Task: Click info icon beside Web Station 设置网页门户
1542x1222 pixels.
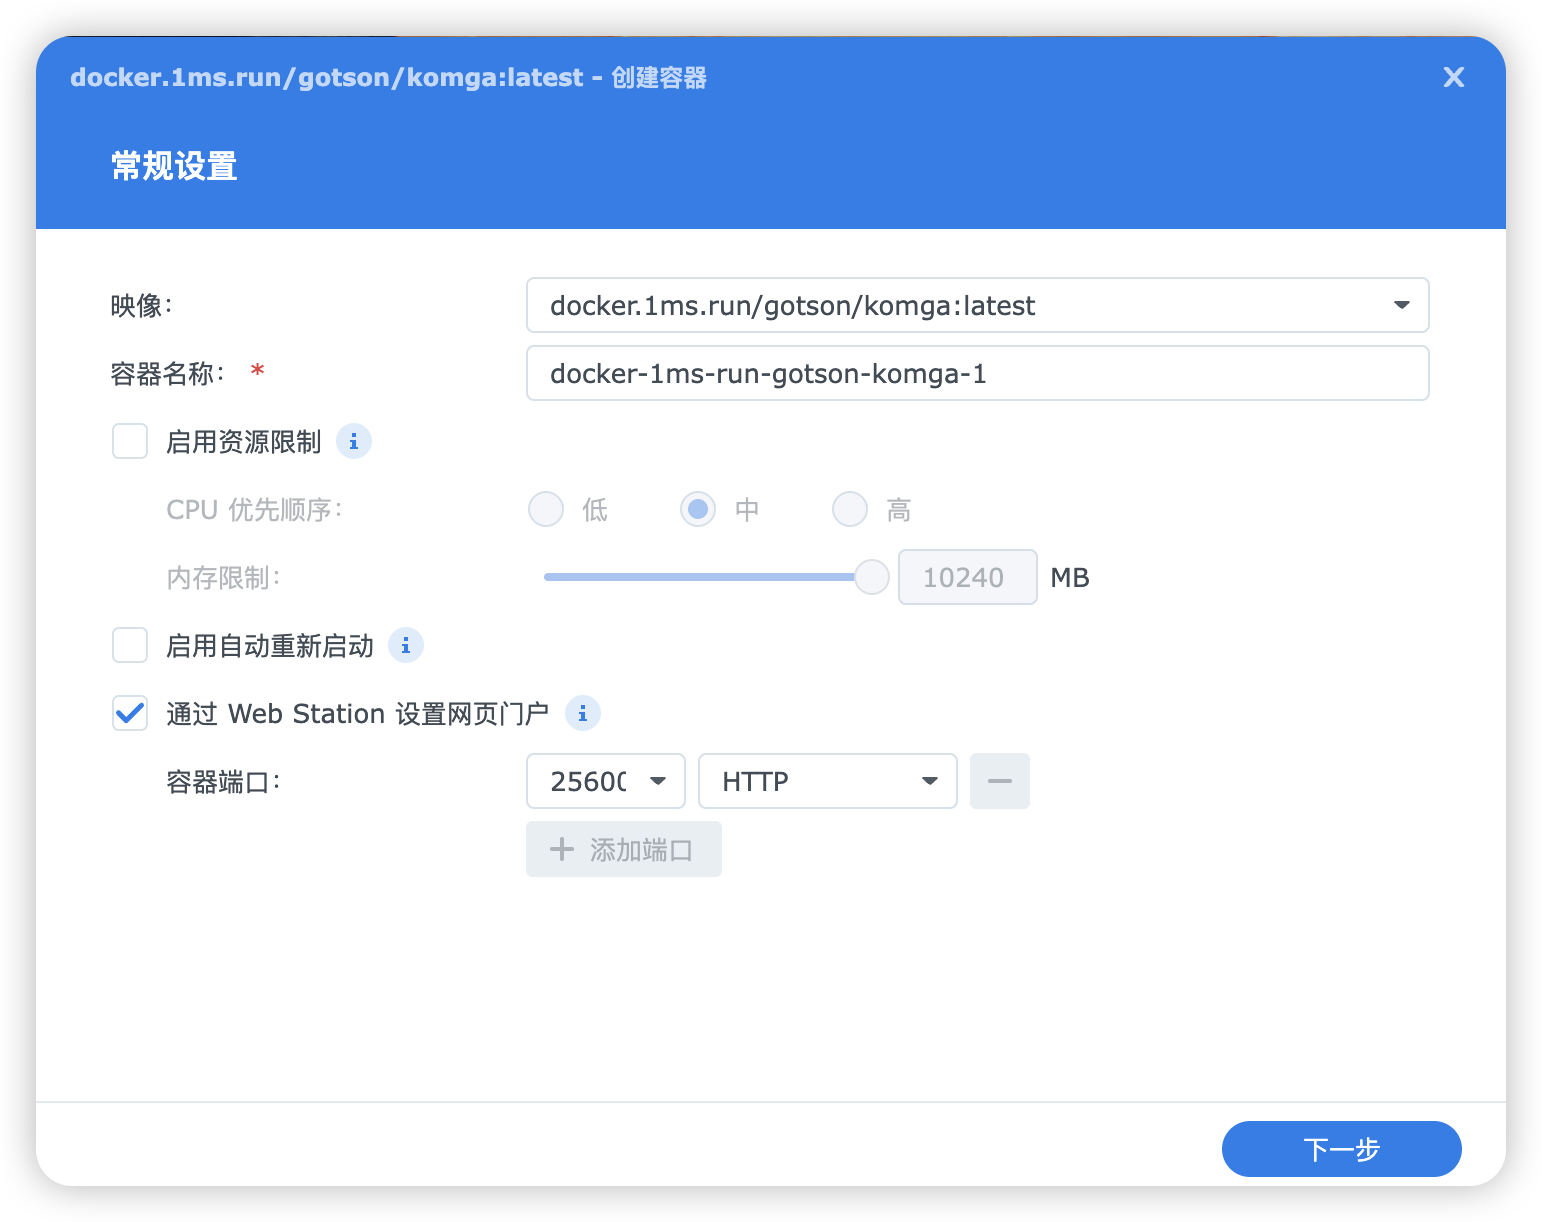Action: click(x=582, y=714)
